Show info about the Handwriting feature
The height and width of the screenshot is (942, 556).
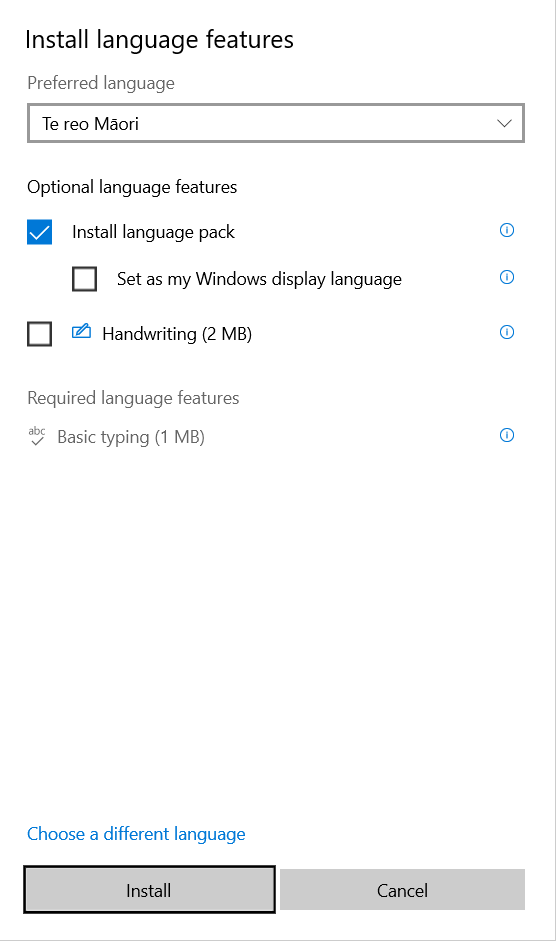507,332
